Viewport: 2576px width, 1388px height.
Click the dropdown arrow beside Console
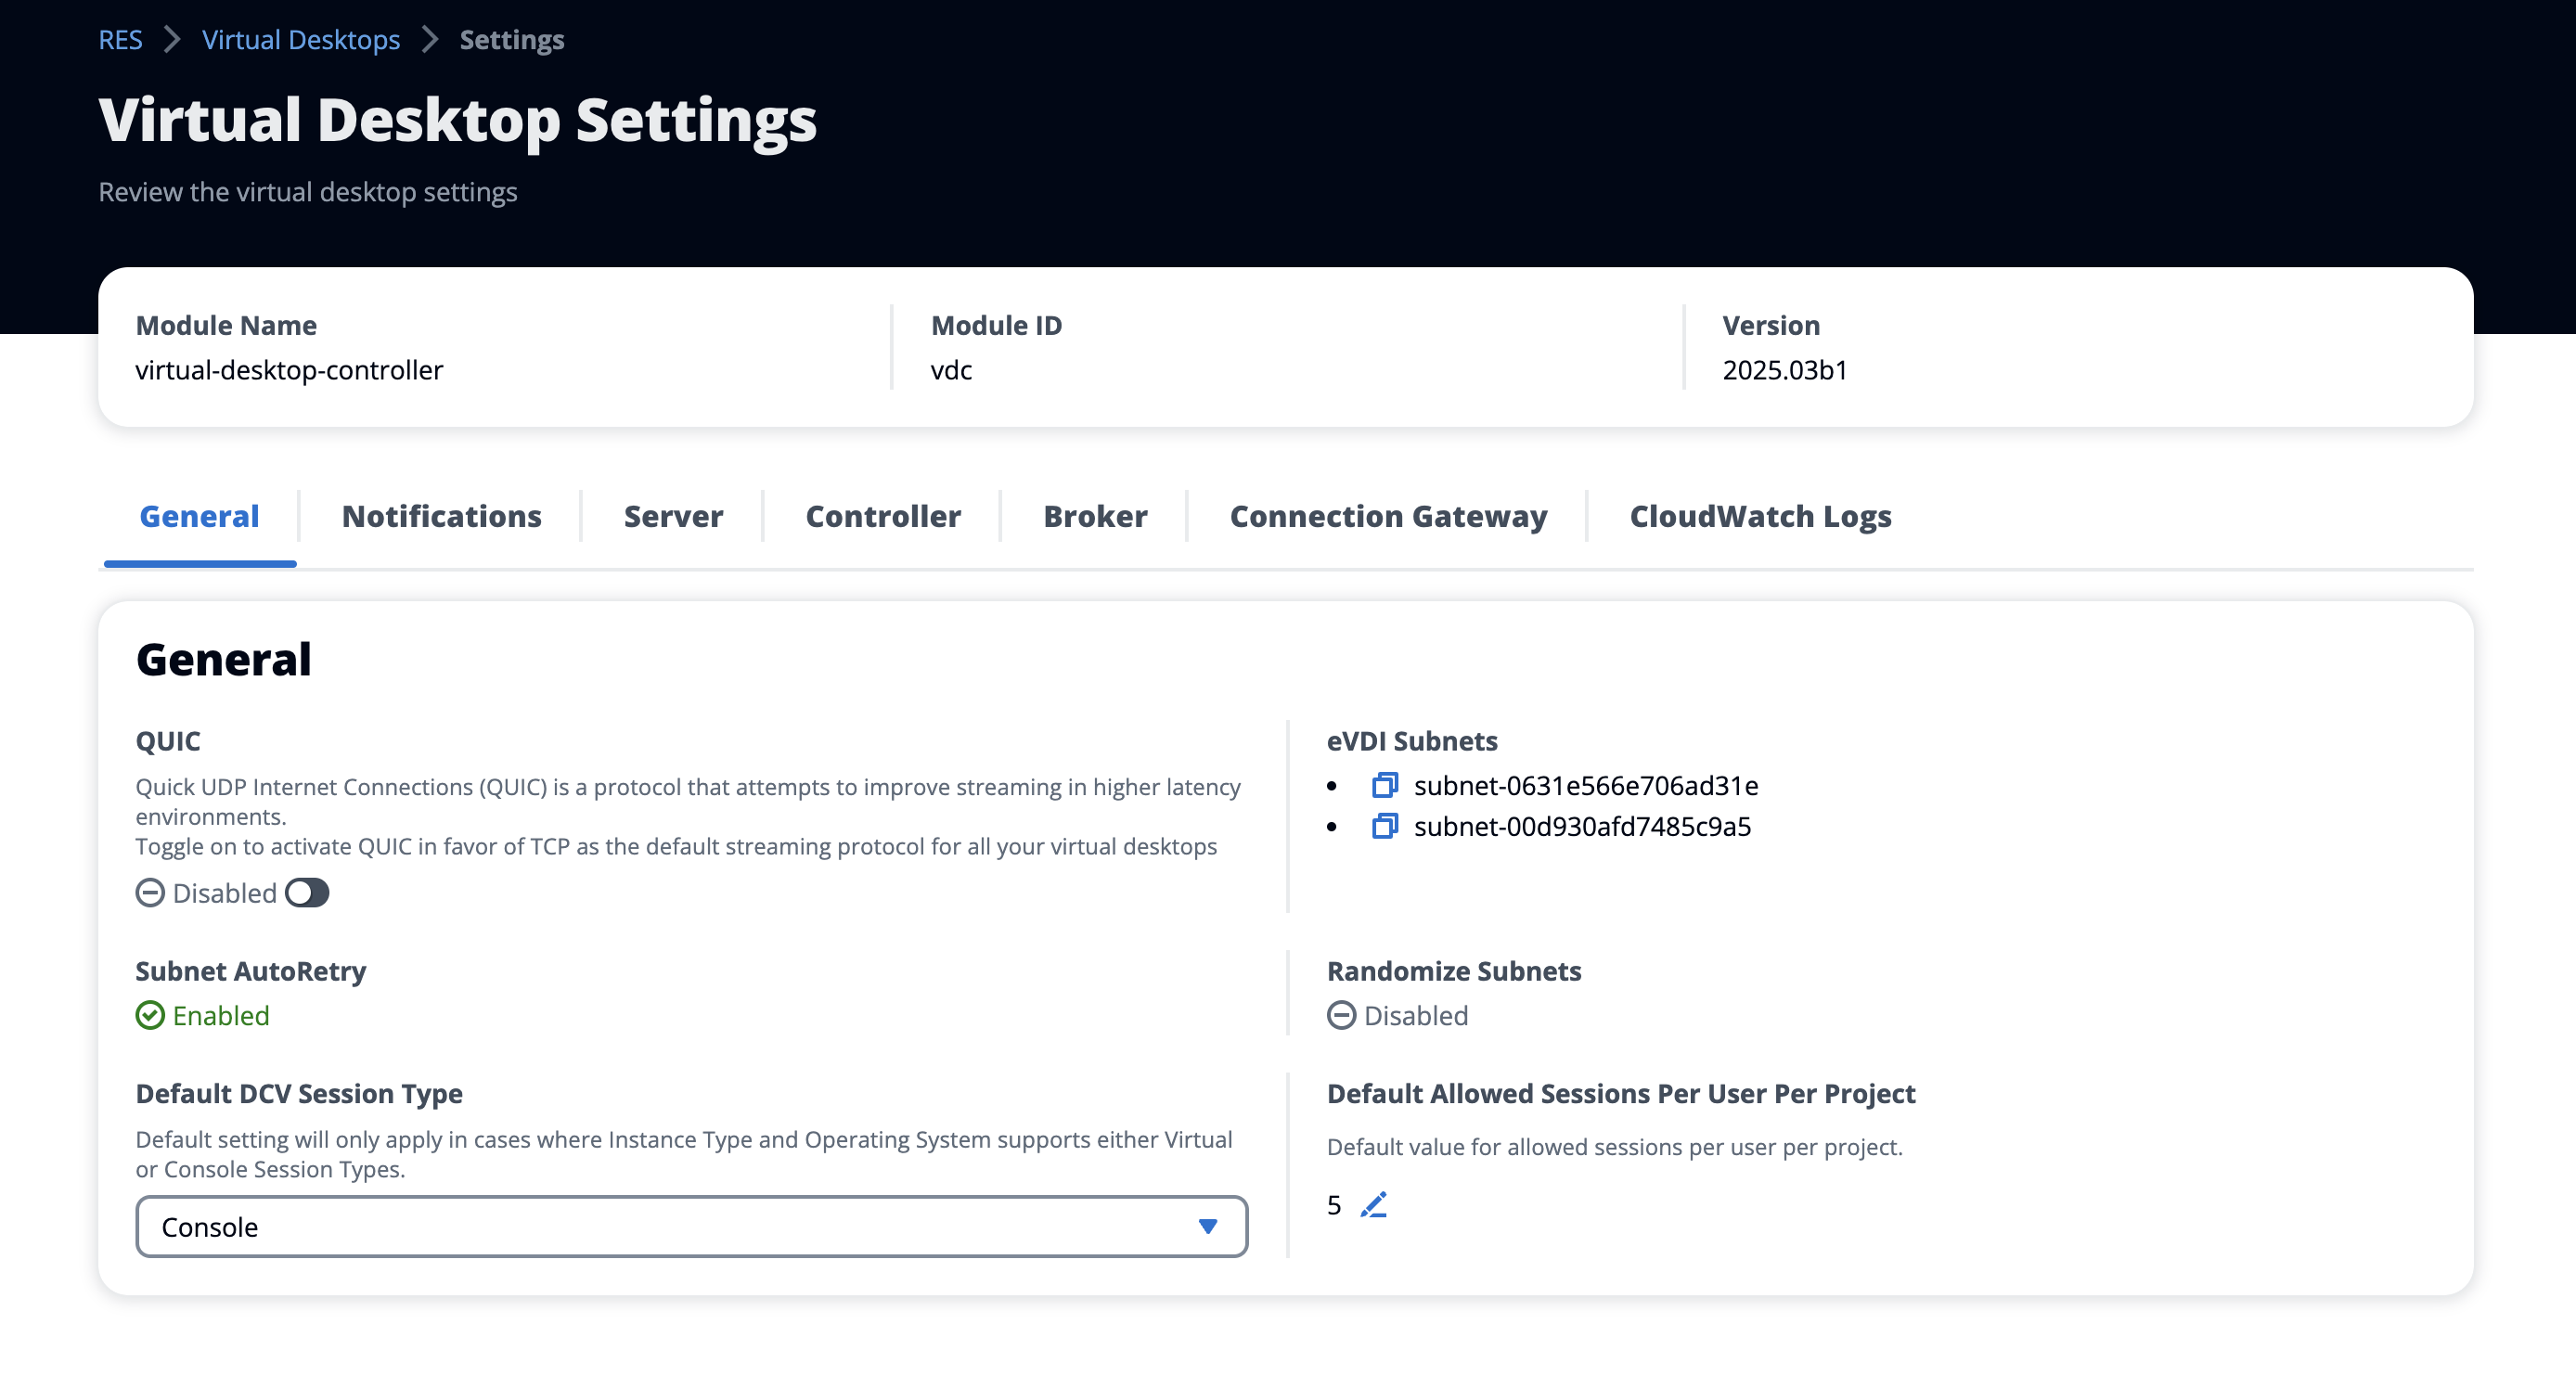(x=1208, y=1227)
